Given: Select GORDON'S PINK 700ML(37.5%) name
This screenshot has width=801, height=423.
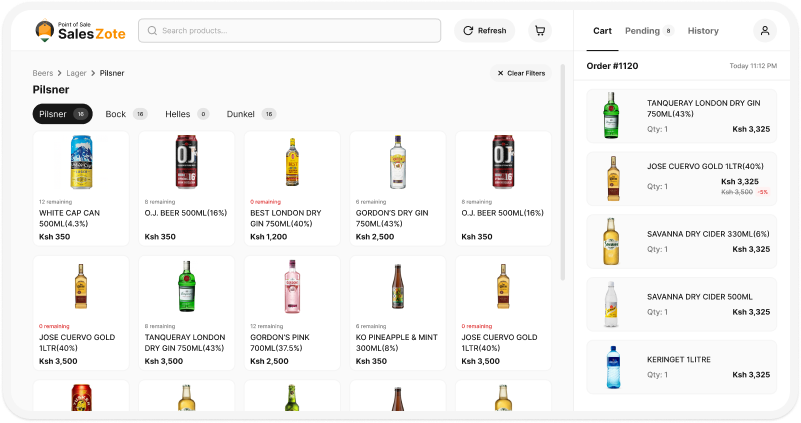Looking at the screenshot, I should point(280,343).
